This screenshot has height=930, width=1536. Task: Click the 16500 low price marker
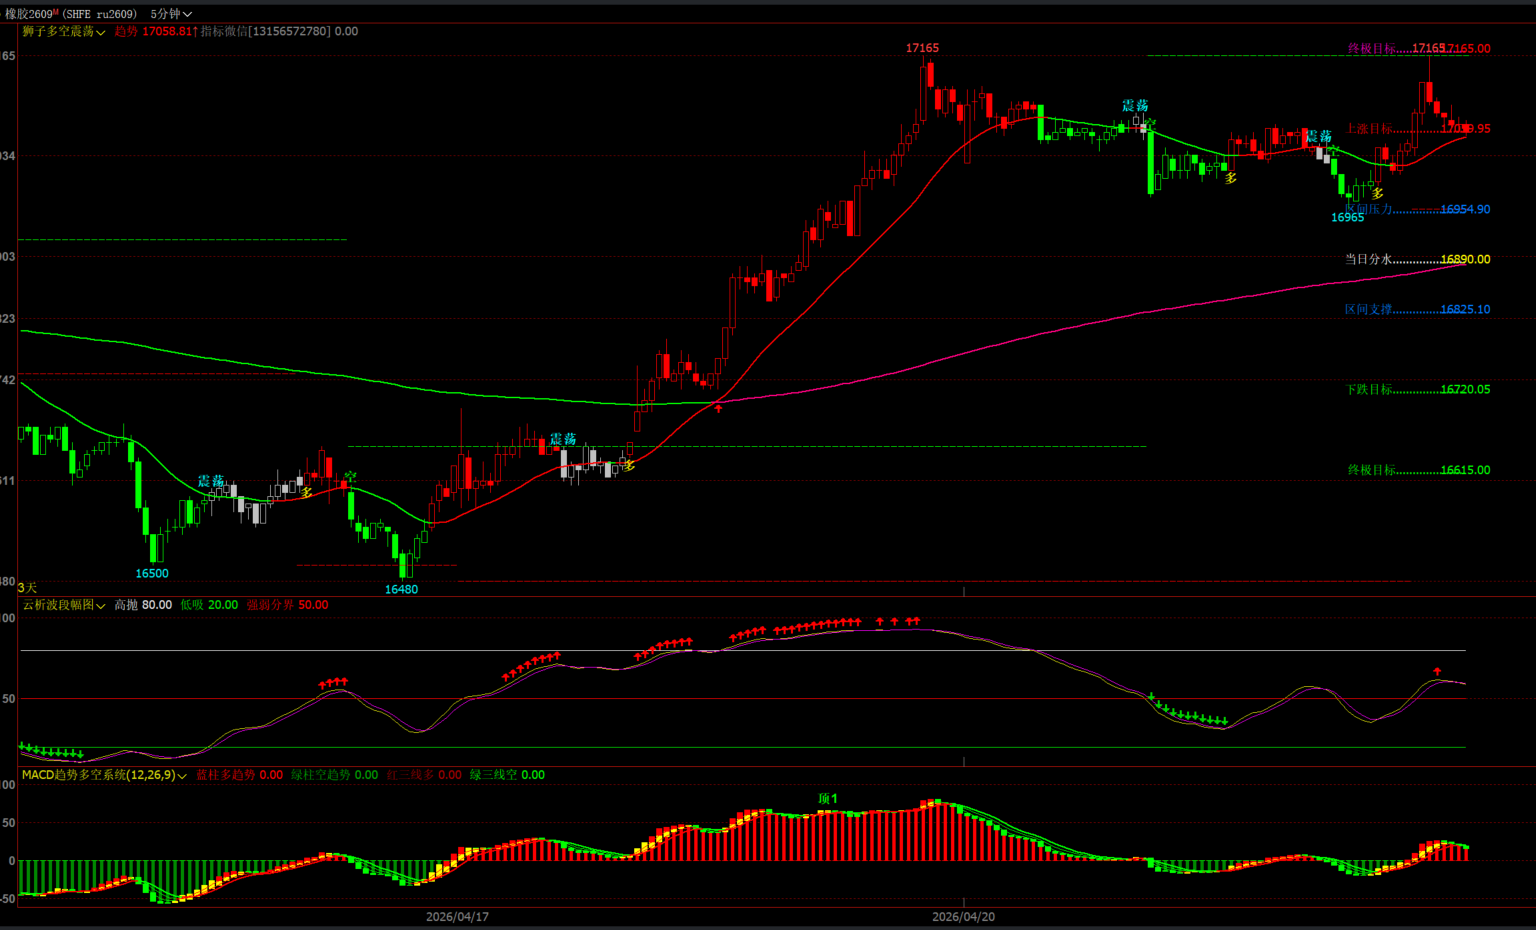[x=152, y=573]
